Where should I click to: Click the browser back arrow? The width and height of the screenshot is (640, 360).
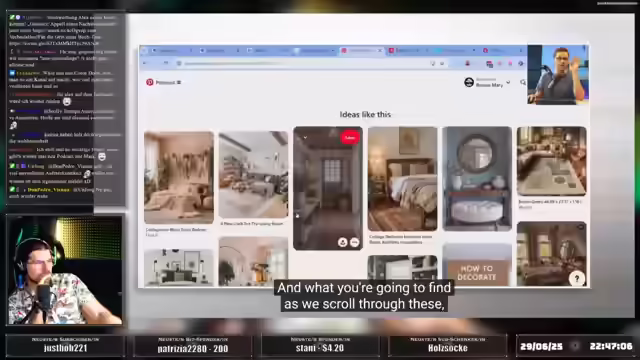(x=145, y=63)
